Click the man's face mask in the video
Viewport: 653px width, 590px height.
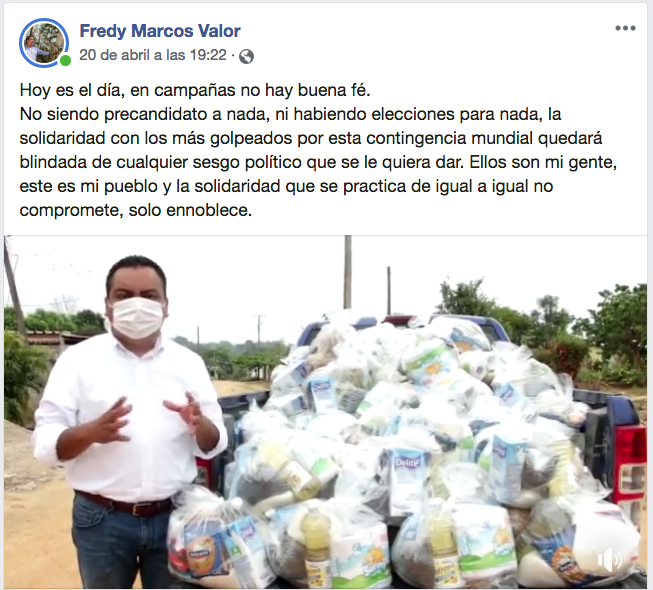click(x=137, y=318)
